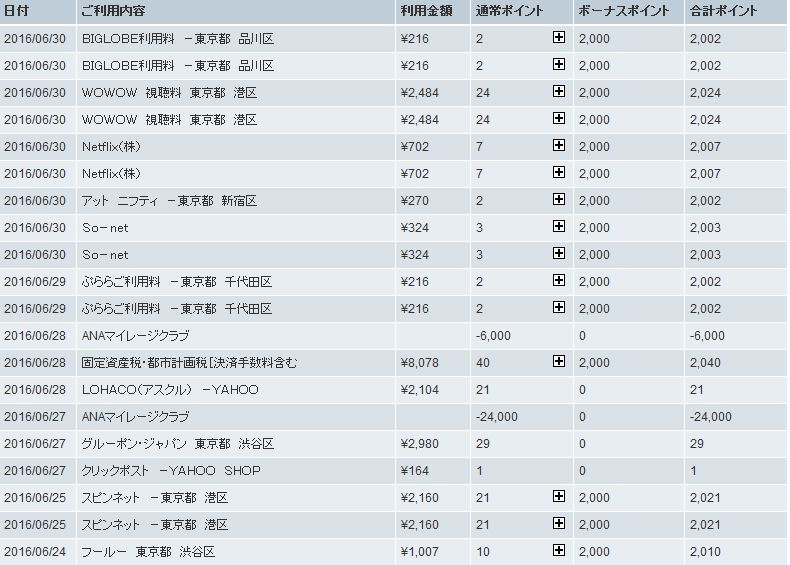The image size is (790, 565).
Task: Click the 2,010 total points value
Action: [x=705, y=552]
